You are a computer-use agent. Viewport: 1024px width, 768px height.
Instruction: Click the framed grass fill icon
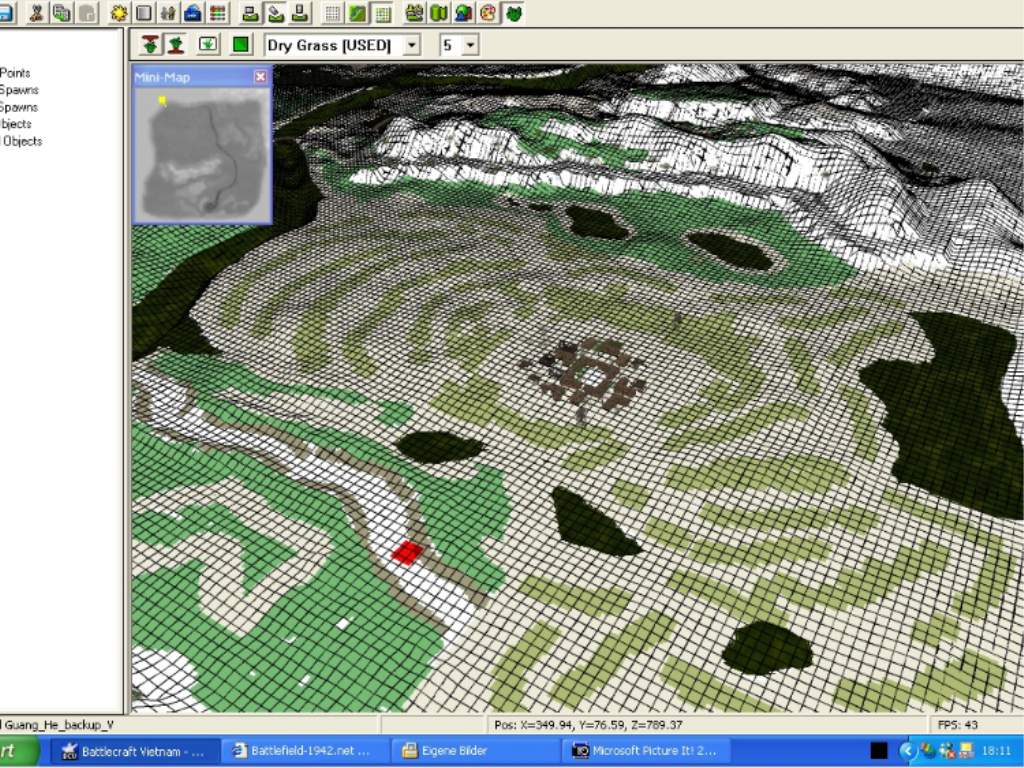coord(208,44)
